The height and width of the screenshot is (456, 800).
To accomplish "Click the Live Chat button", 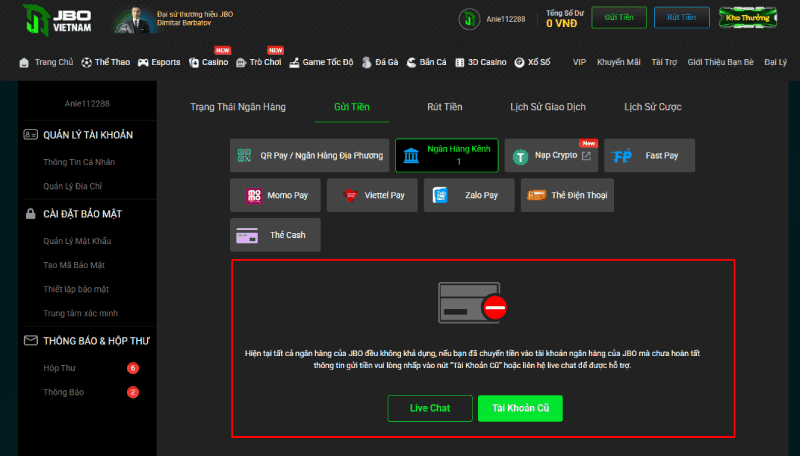I will point(430,409).
